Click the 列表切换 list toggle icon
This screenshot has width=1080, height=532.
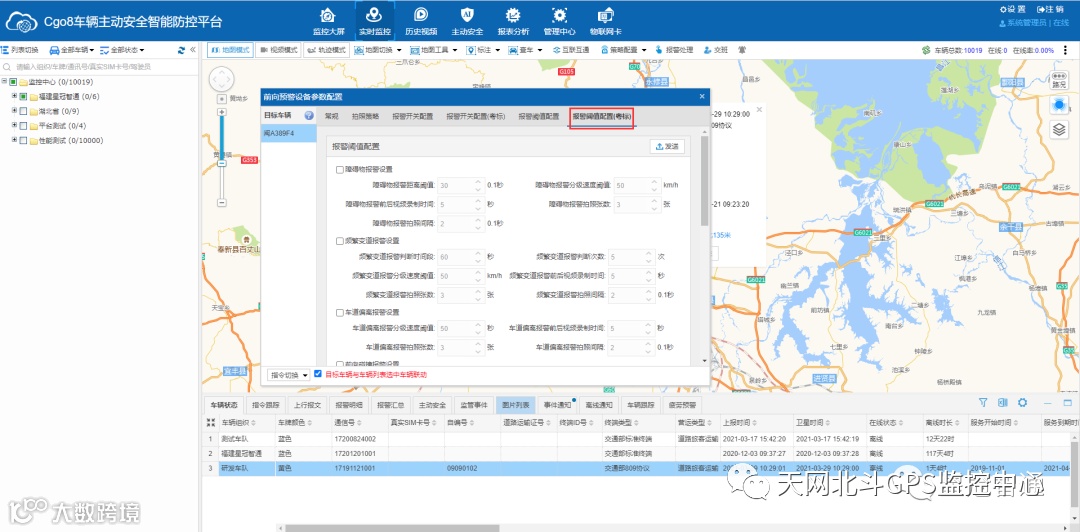click(5, 50)
